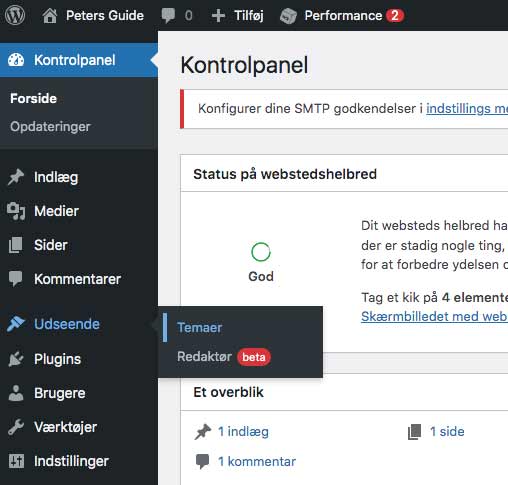Screen dimensions: 508x485
Task: Click the red beta badge beside Redaktør
Action: (x=254, y=357)
